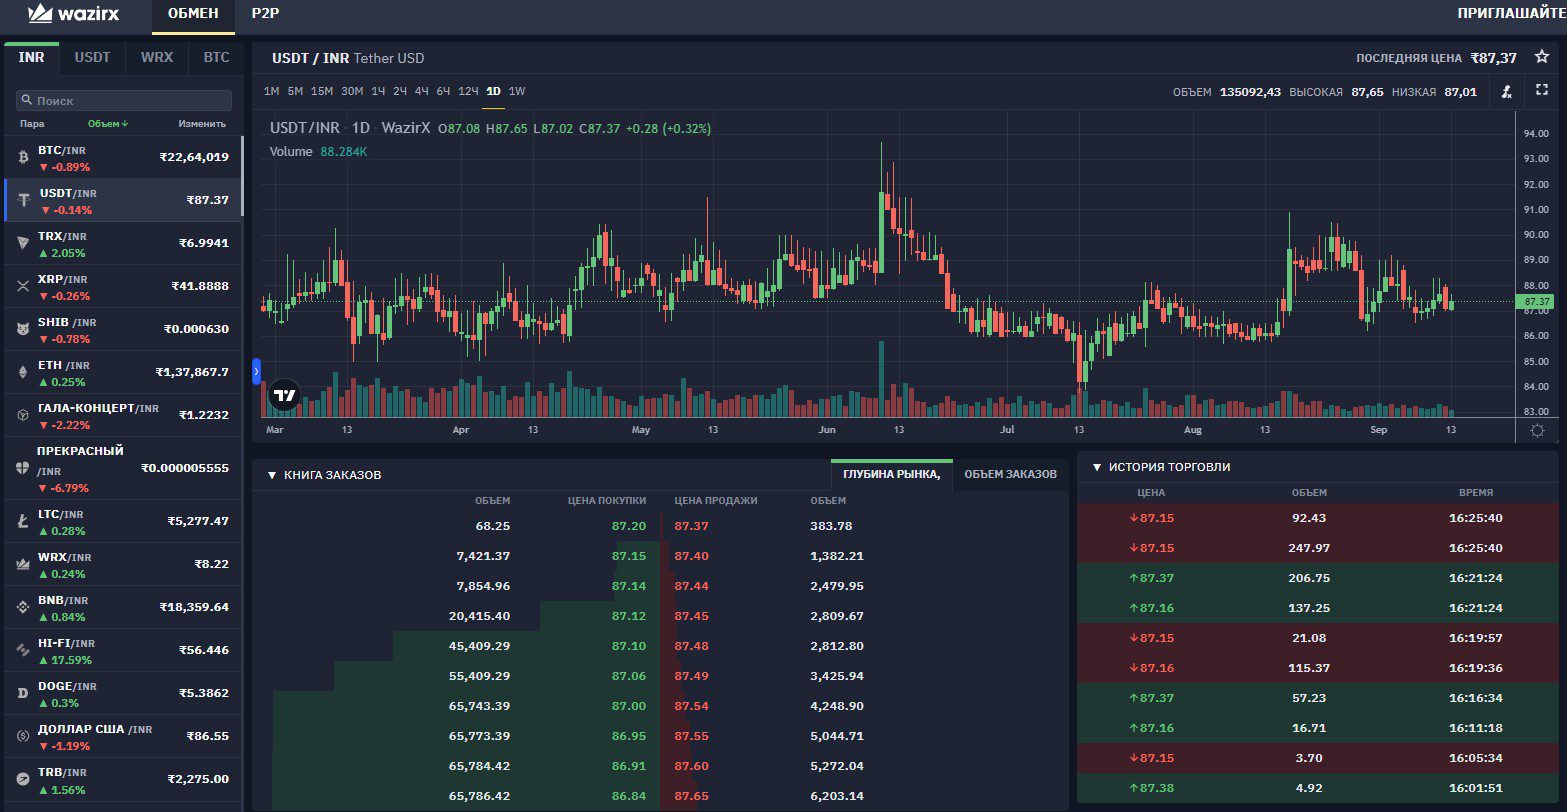Sort pairs by volume column
This screenshot has height=812, width=1567.
(108, 124)
